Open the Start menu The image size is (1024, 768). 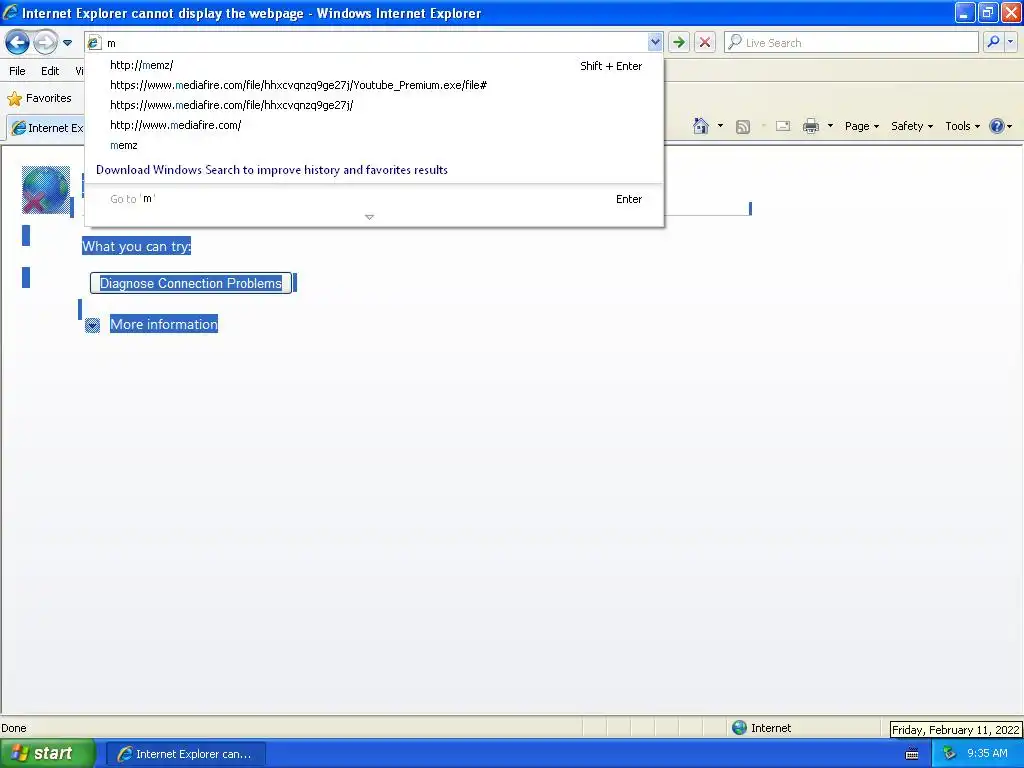click(48, 753)
